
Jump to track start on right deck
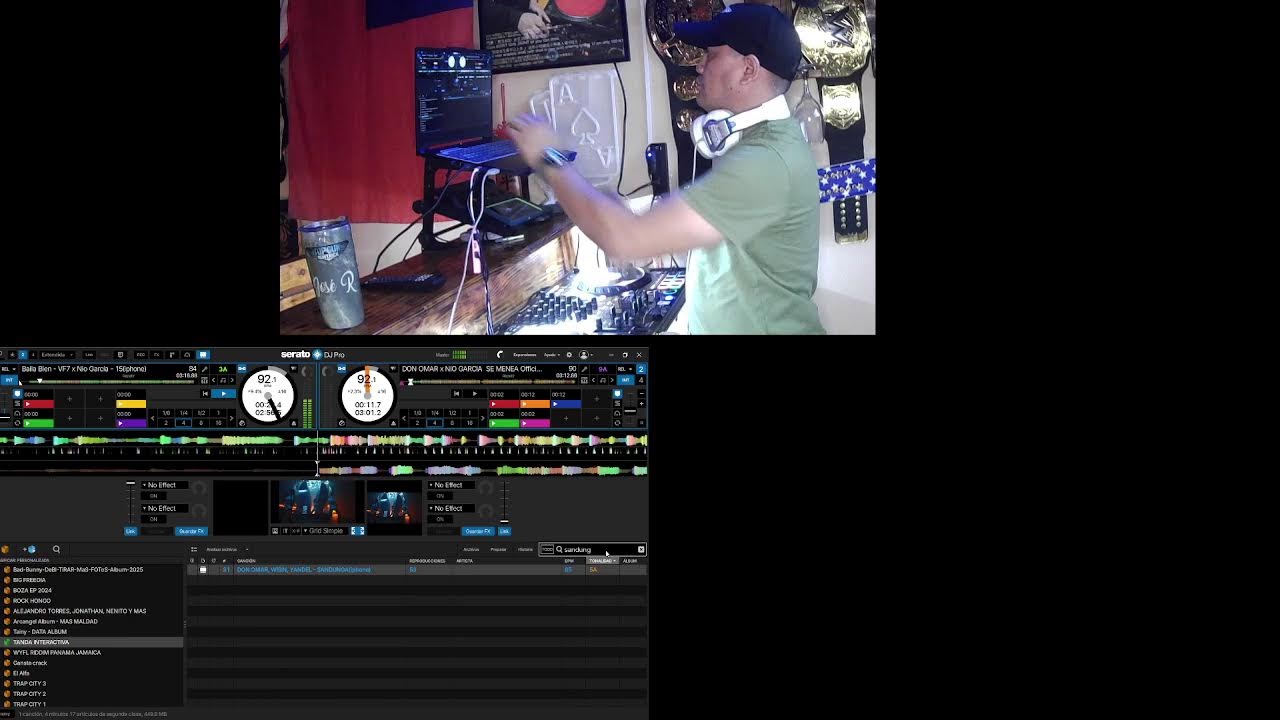(x=457, y=393)
